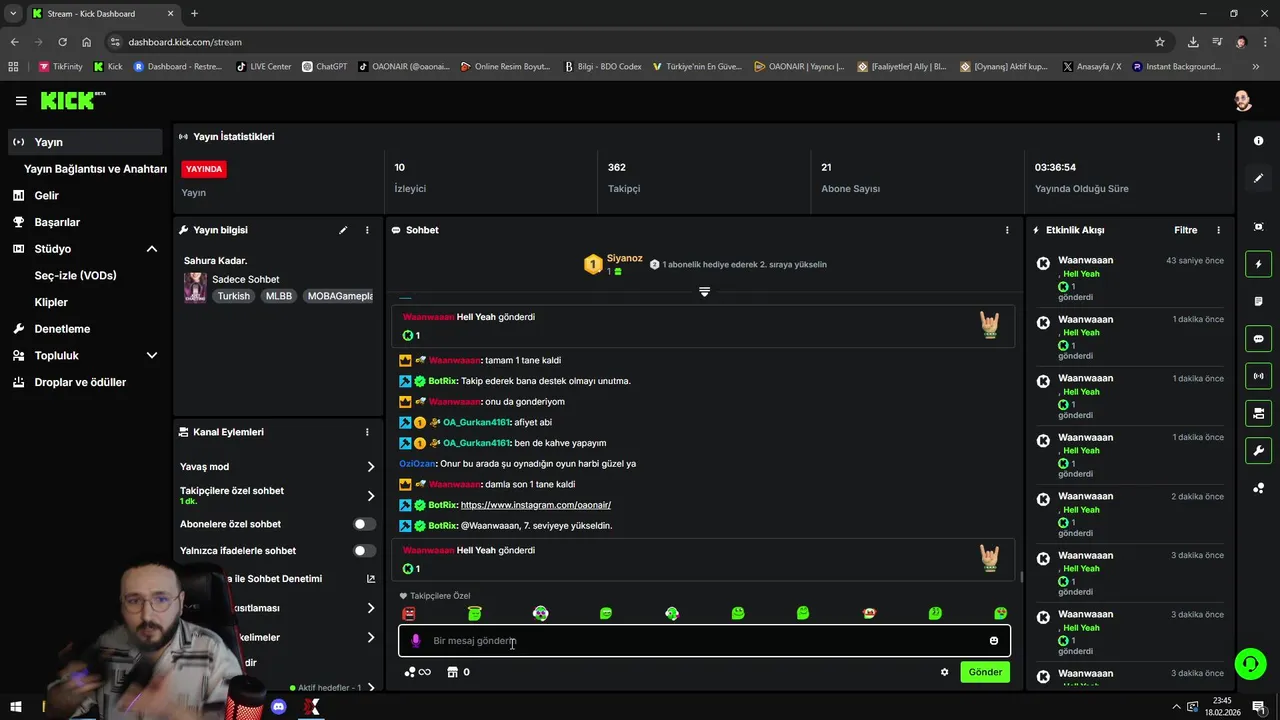This screenshot has height=720, width=1280.
Task: Open the pop-out icon for Sohbet Denetimi
Action: pos(371,579)
